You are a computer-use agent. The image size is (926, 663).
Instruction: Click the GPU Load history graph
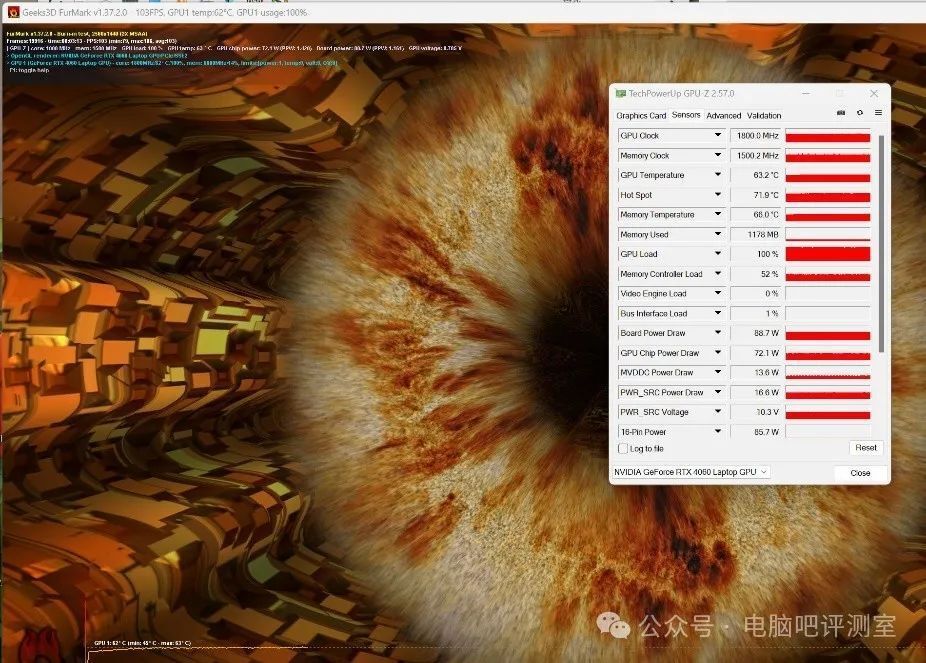pyautogui.click(x=827, y=254)
